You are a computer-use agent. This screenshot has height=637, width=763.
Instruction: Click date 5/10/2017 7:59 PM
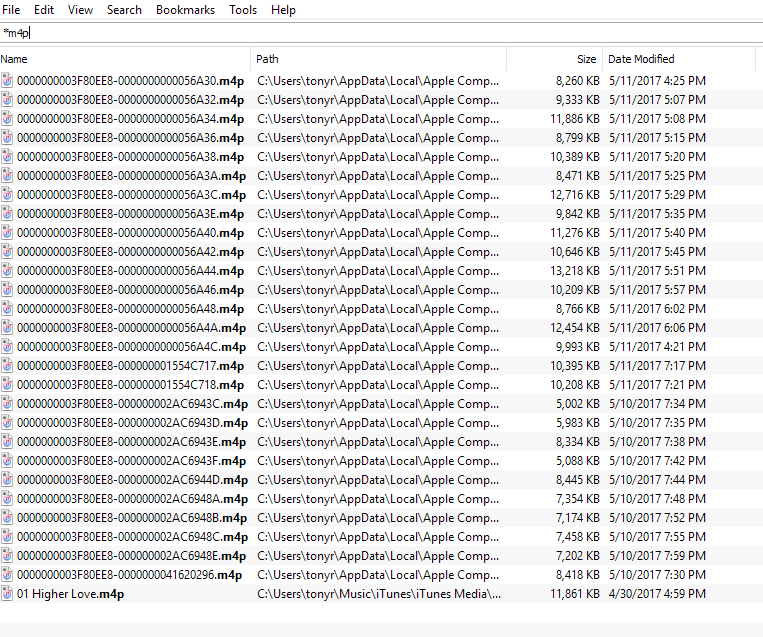[x=657, y=556]
